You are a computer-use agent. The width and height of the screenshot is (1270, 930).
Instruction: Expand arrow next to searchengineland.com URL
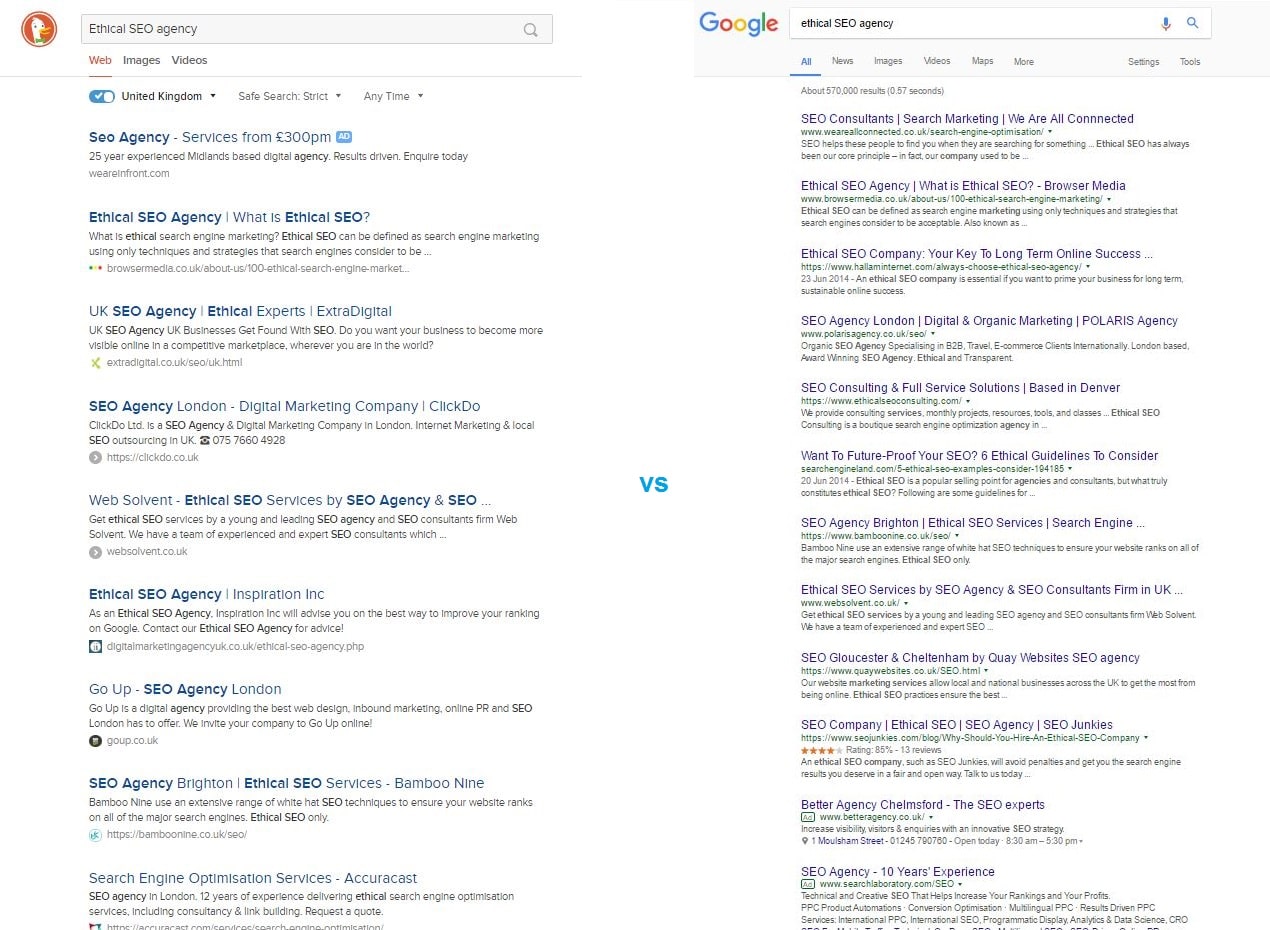click(1071, 468)
